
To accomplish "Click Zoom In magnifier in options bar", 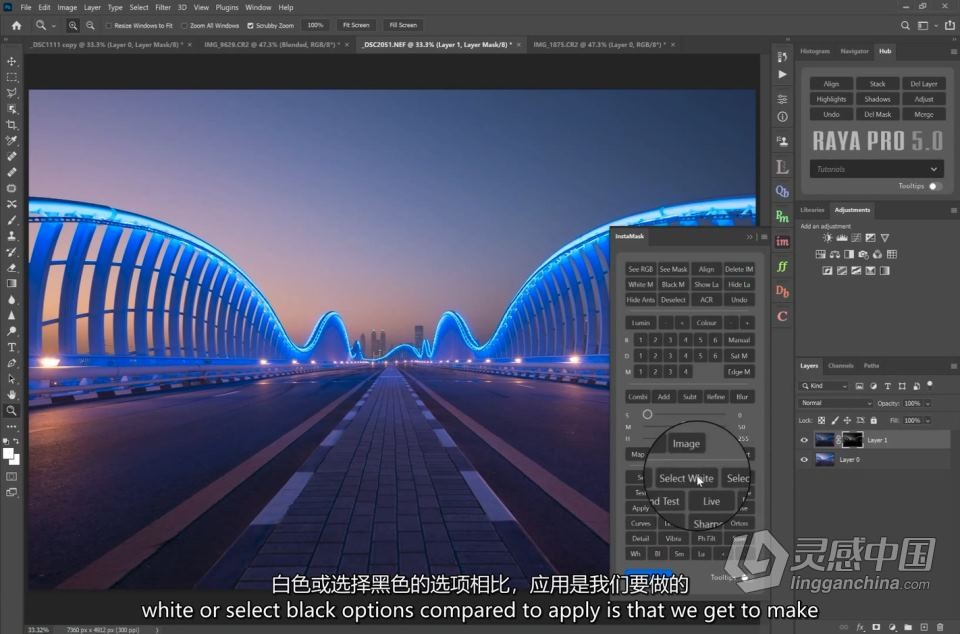I will point(73,25).
